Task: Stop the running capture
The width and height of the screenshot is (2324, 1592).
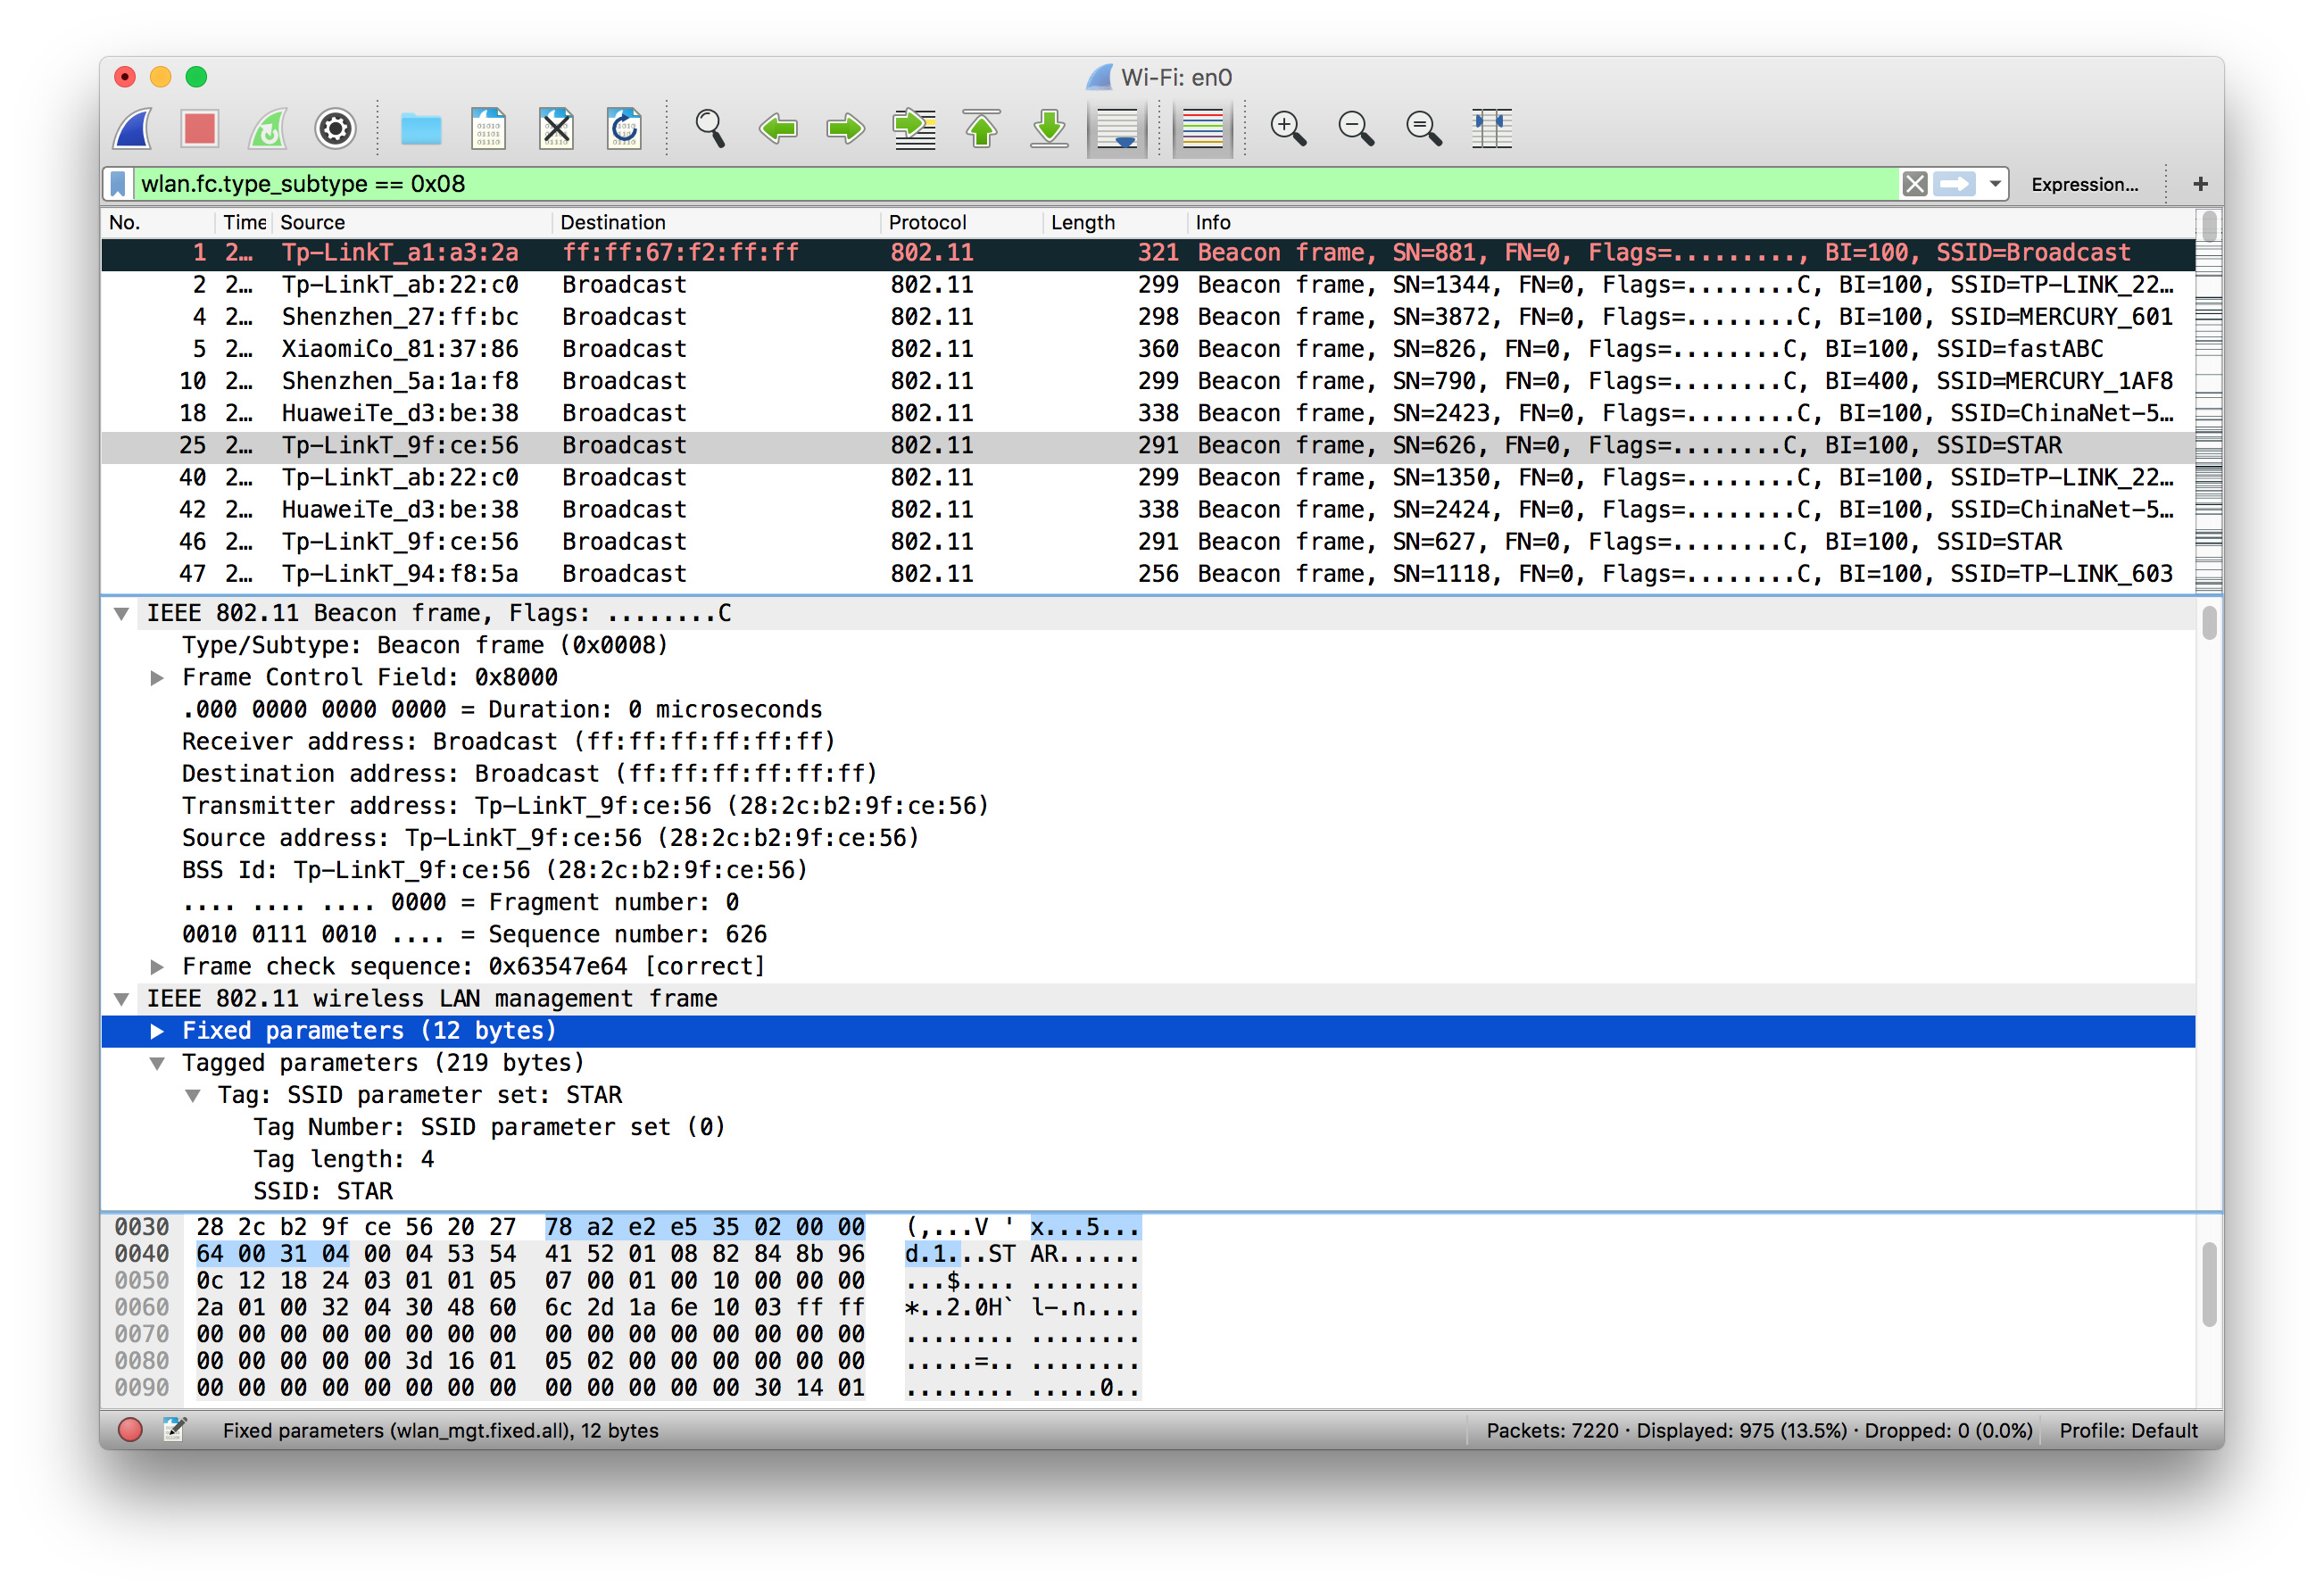Action: click(198, 128)
